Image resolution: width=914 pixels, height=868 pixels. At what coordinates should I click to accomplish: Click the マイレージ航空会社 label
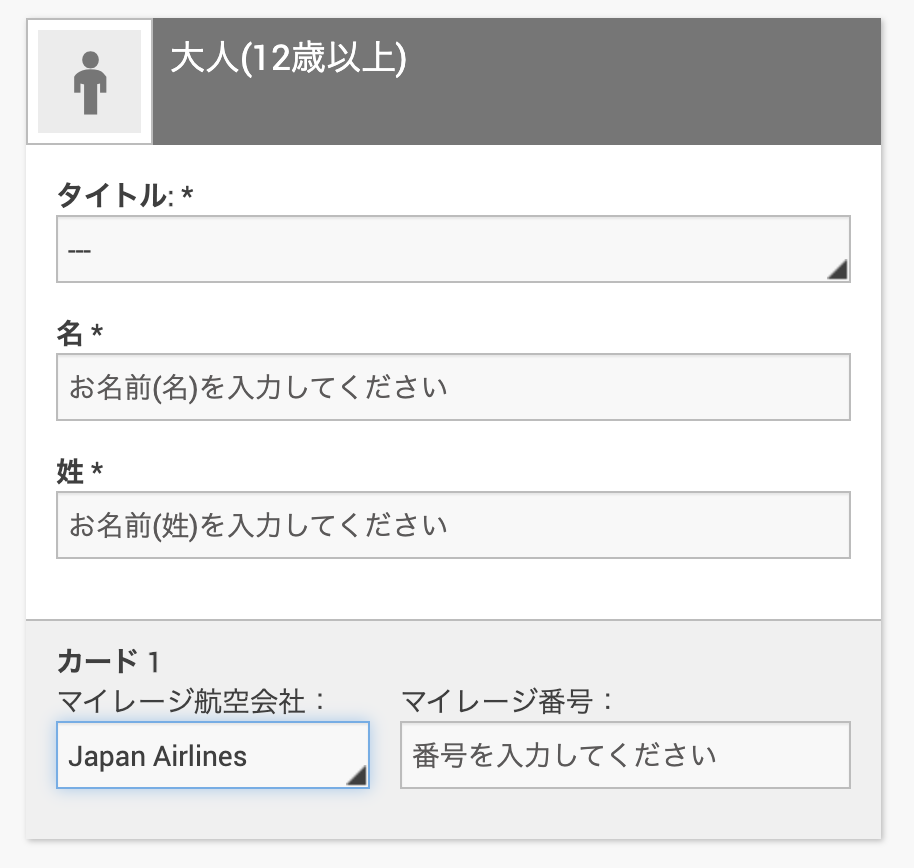[x=190, y=701]
